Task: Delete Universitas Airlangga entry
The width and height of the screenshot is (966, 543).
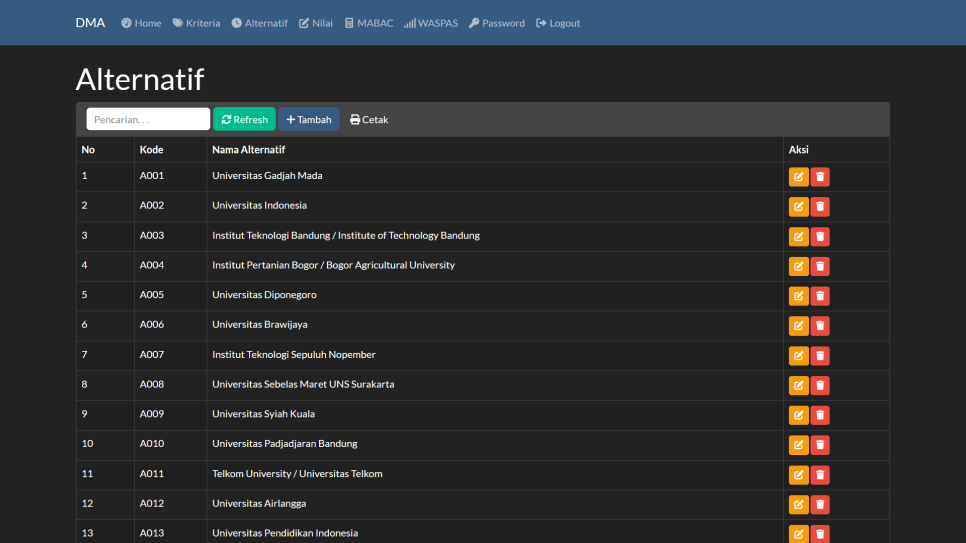Action: tap(820, 504)
